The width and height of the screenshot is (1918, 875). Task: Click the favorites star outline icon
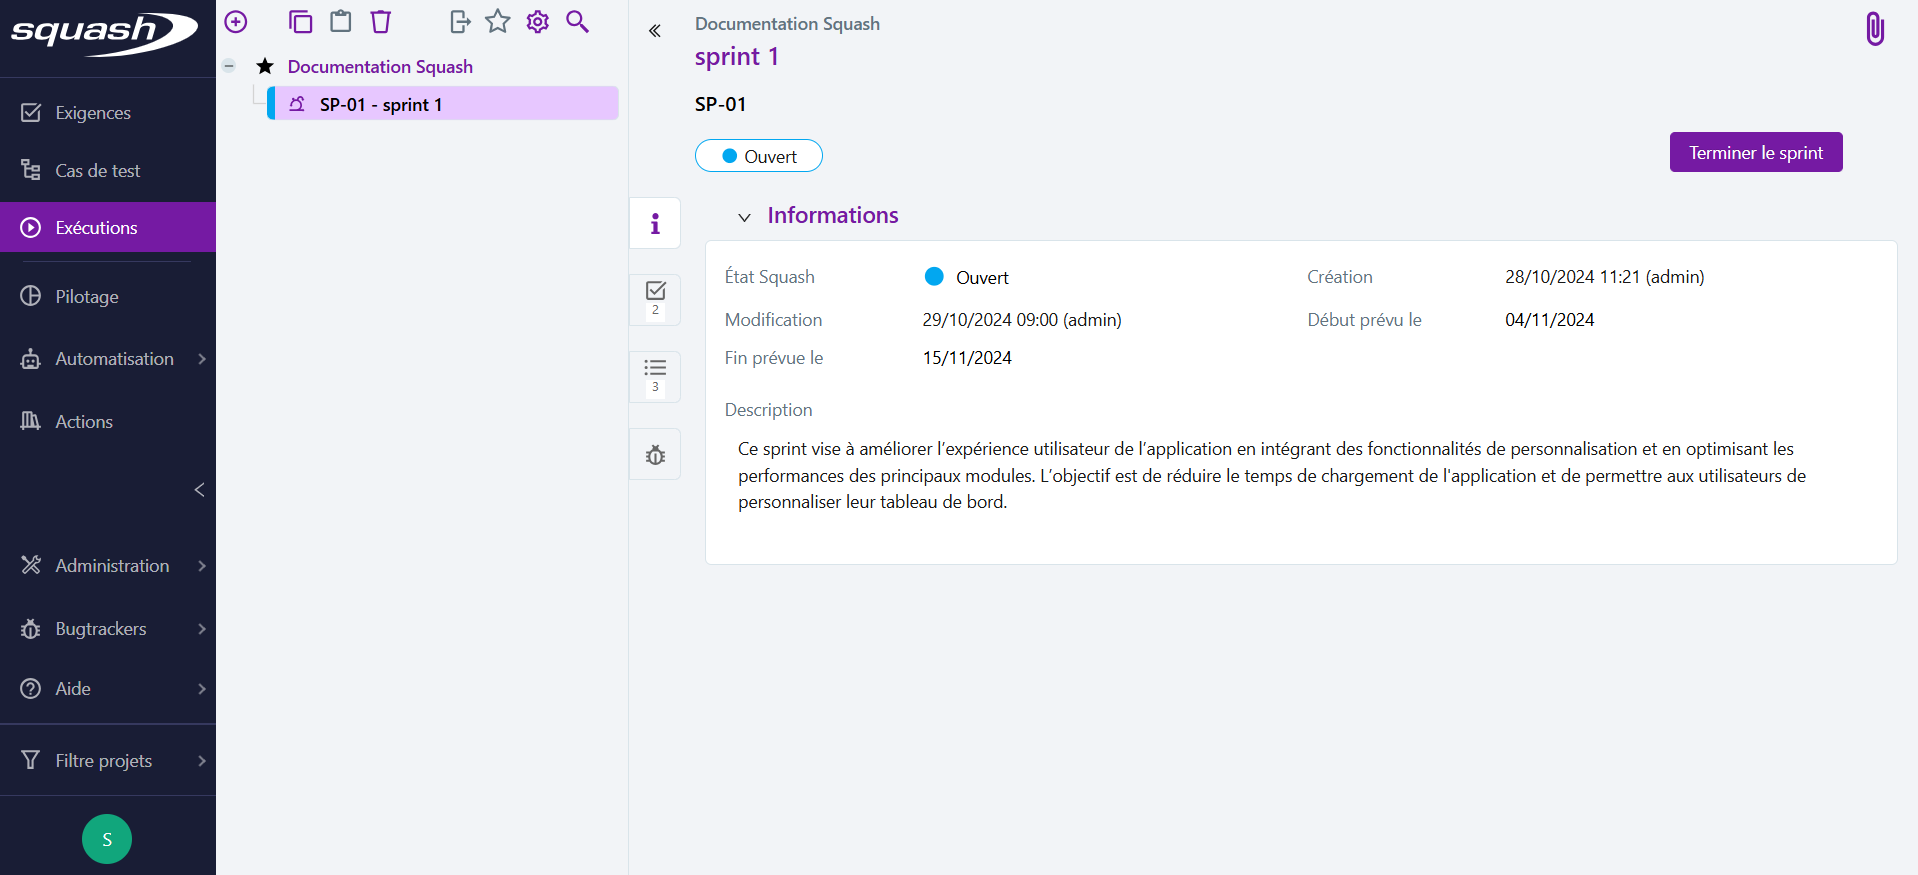point(498,21)
